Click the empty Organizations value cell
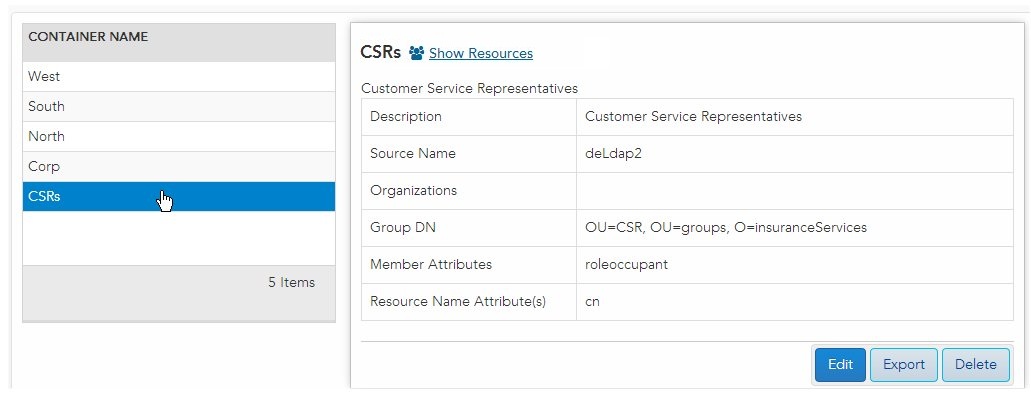Screen dimensions: 1031x393 [x=795, y=191]
